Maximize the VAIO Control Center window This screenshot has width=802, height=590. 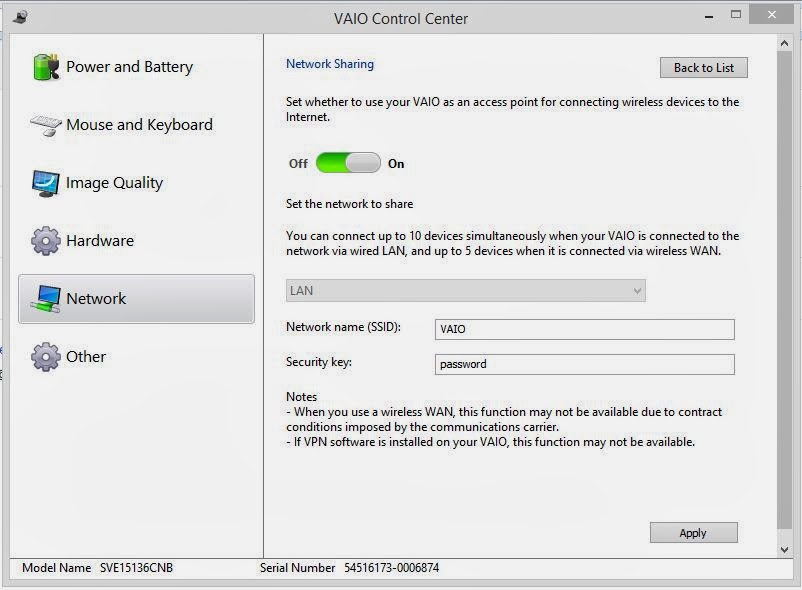click(736, 15)
